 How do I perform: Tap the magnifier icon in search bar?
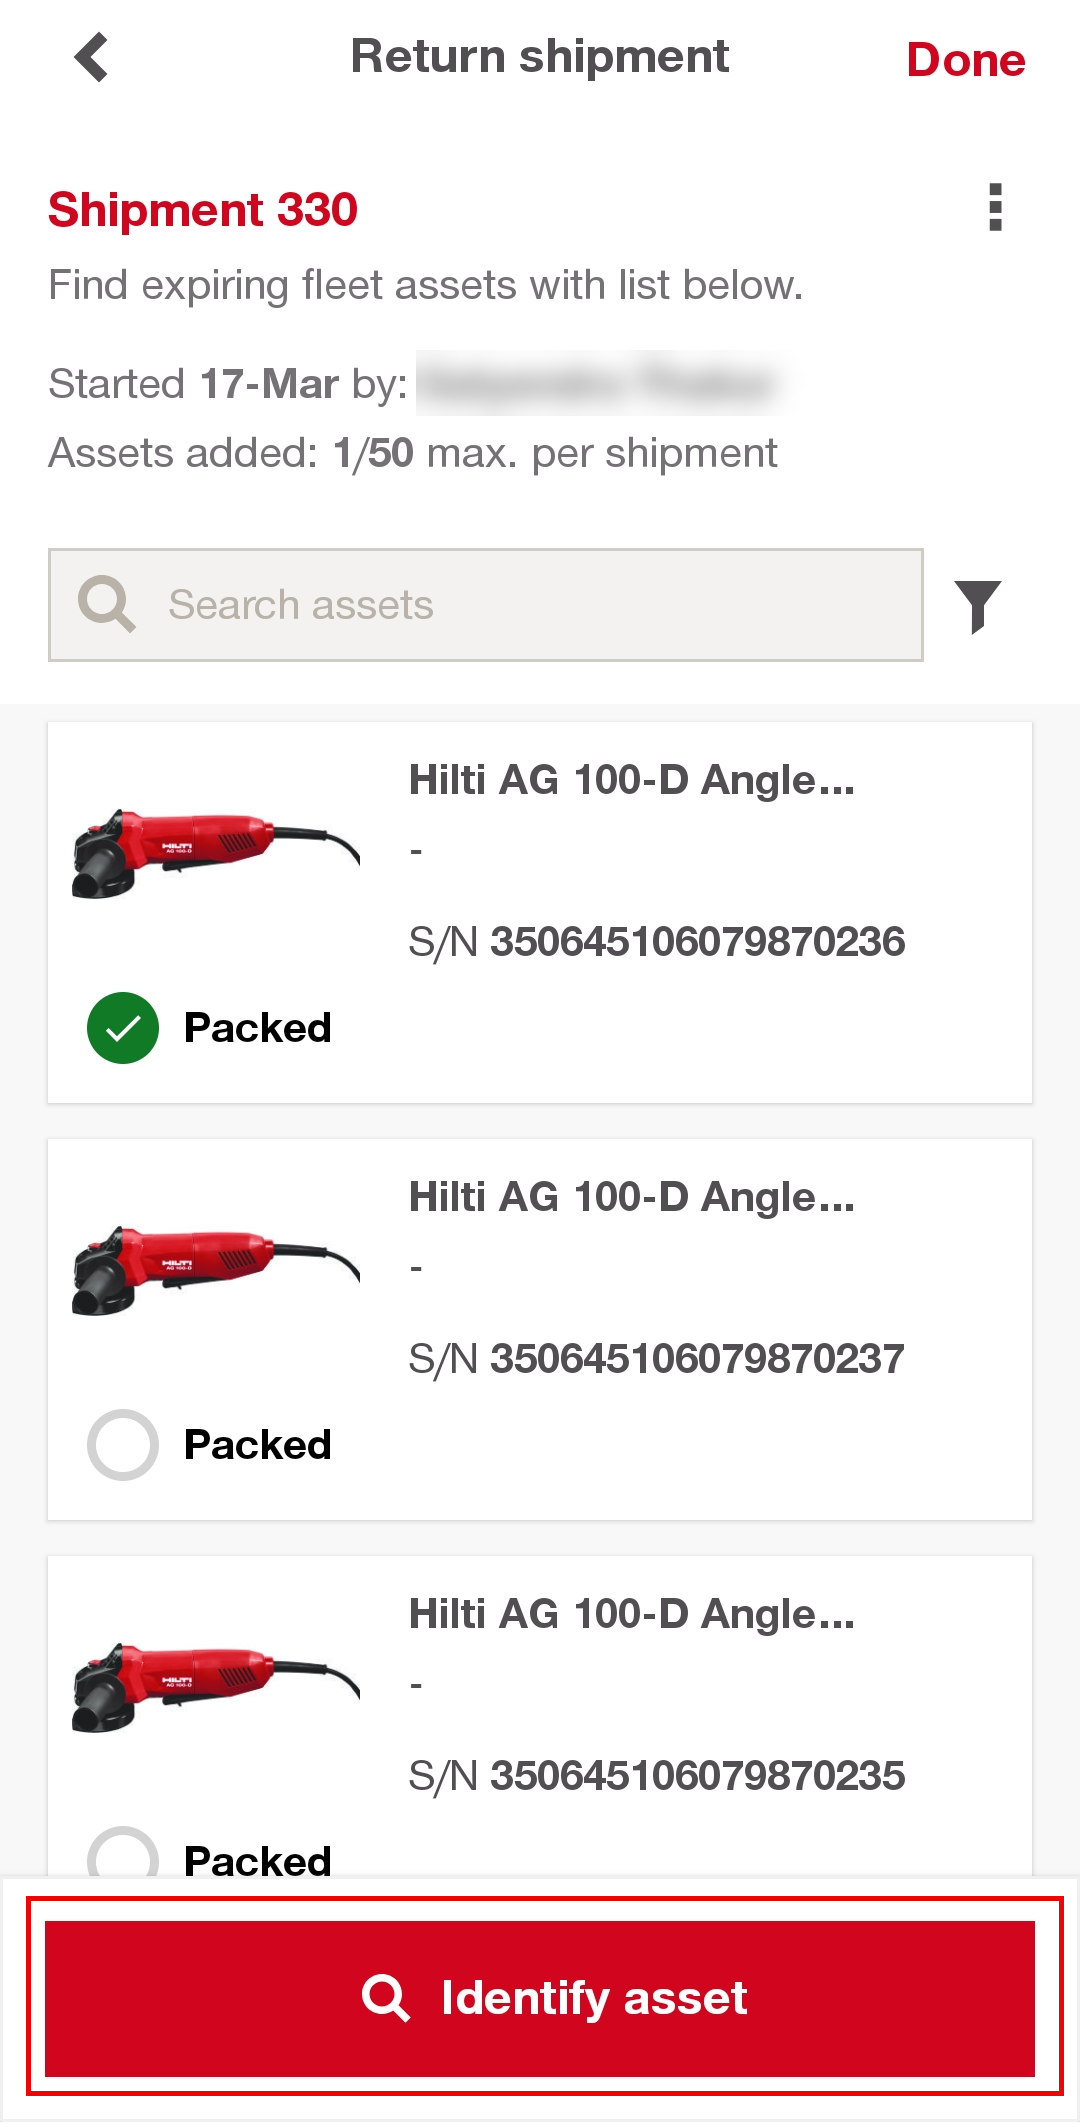pyautogui.click(x=106, y=604)
